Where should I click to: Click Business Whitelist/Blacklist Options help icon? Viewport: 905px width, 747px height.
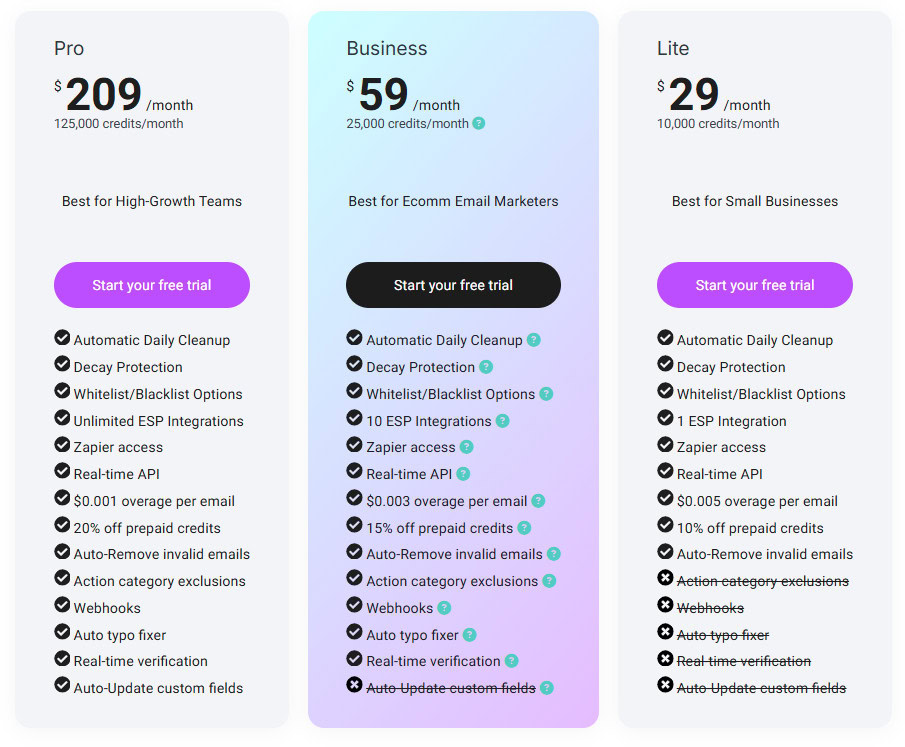point(546,394)
